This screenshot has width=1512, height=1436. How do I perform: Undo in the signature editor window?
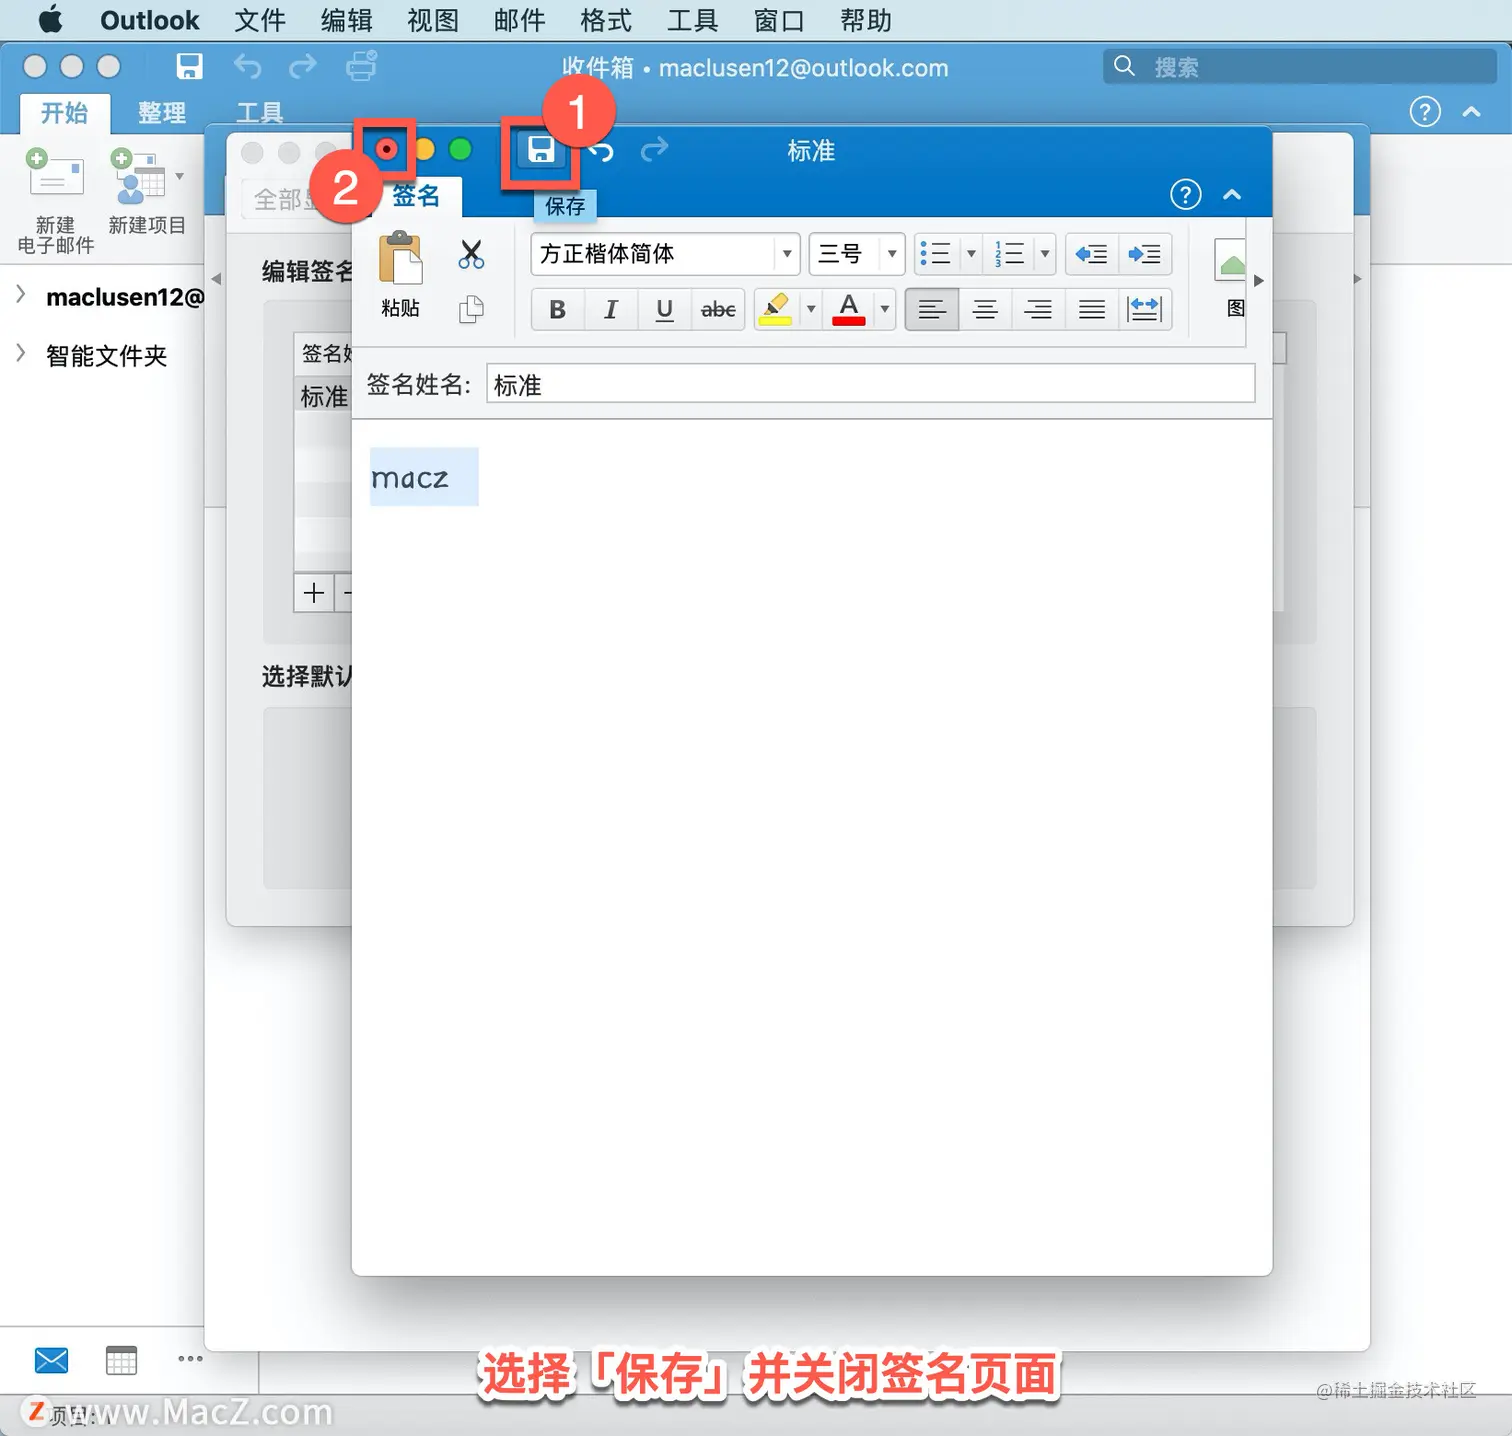601,151
